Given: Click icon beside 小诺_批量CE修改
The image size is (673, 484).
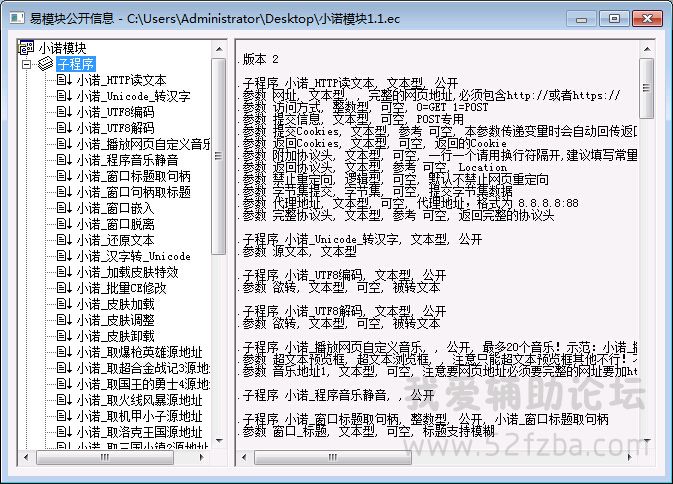Looking at the screenshot, I should (64, 288).
